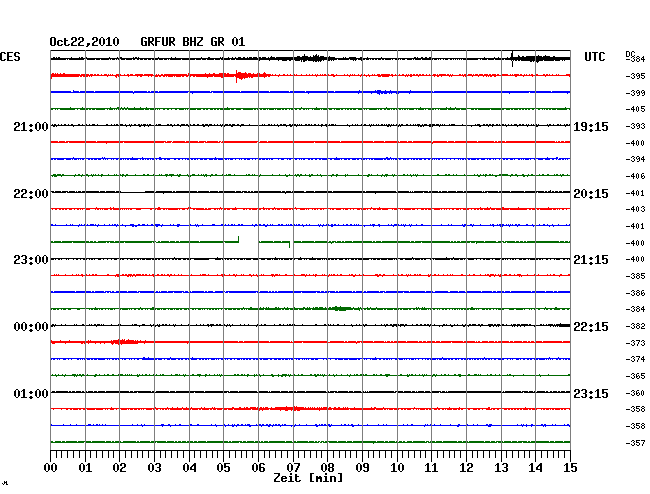This screenshot has width=650, height=494.
Task: Click the 02 minute axis tick label
Action: pos(119,468)
